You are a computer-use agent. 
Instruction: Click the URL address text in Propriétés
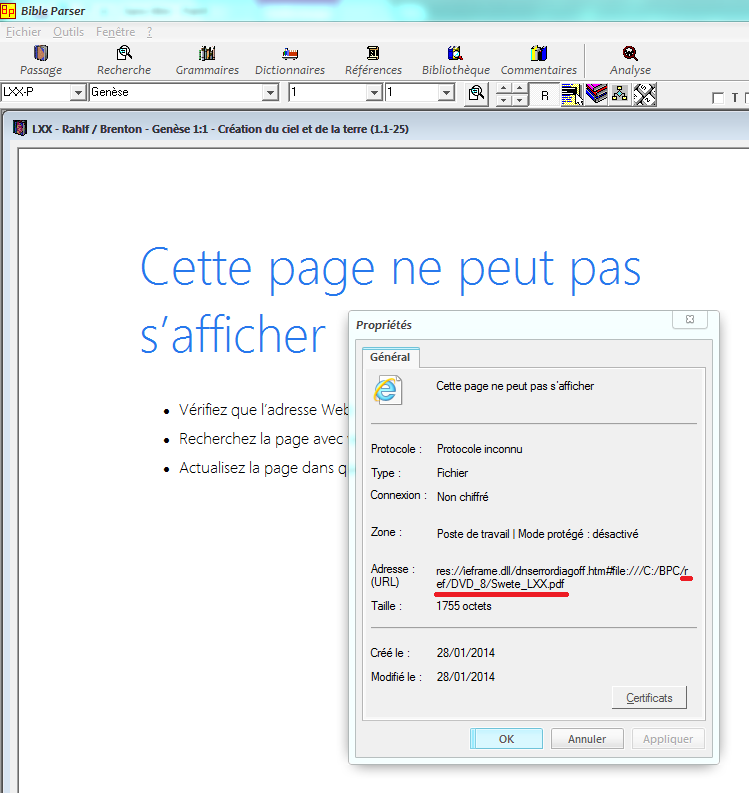point(562,577)
